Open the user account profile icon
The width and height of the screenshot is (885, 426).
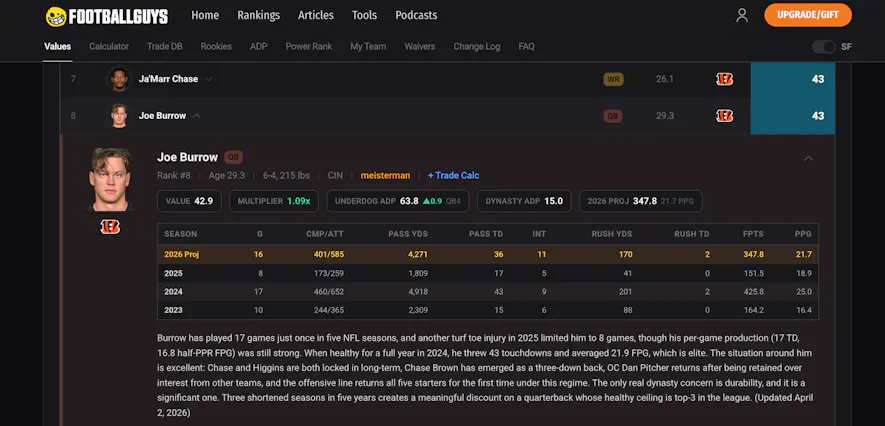point(742,15)
